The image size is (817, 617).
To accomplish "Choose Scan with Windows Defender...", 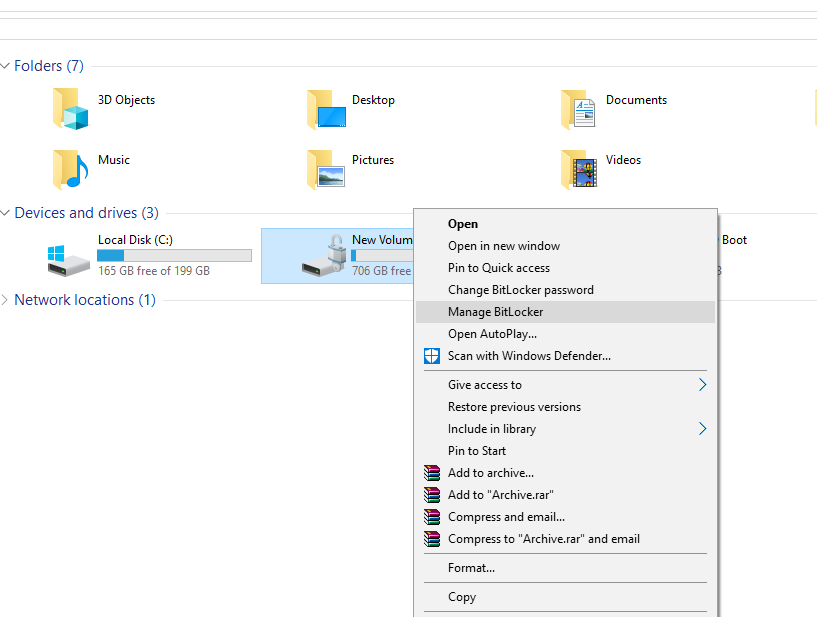I will (565, 356).
